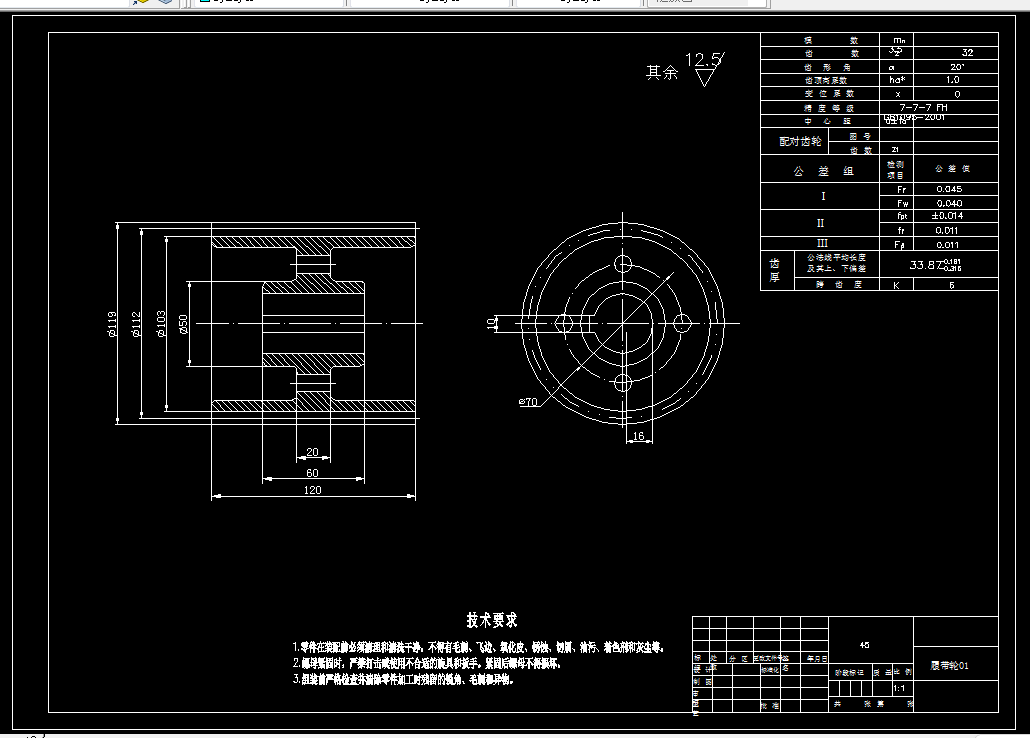The height and width of the screenshot is (738, 1030).
Task: Click the 7-7-7 FH accuracy grade
Action: [924, 107]
